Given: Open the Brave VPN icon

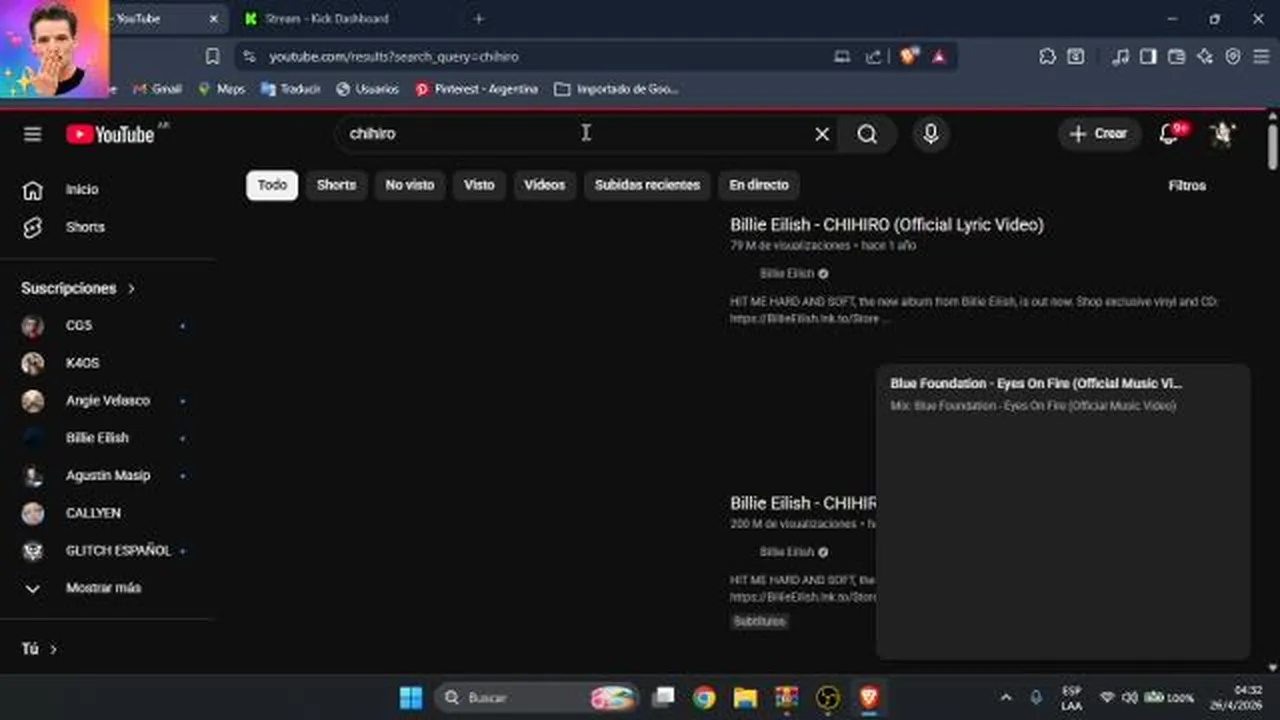Looking at the screenshot, I should pos(1233,57).
